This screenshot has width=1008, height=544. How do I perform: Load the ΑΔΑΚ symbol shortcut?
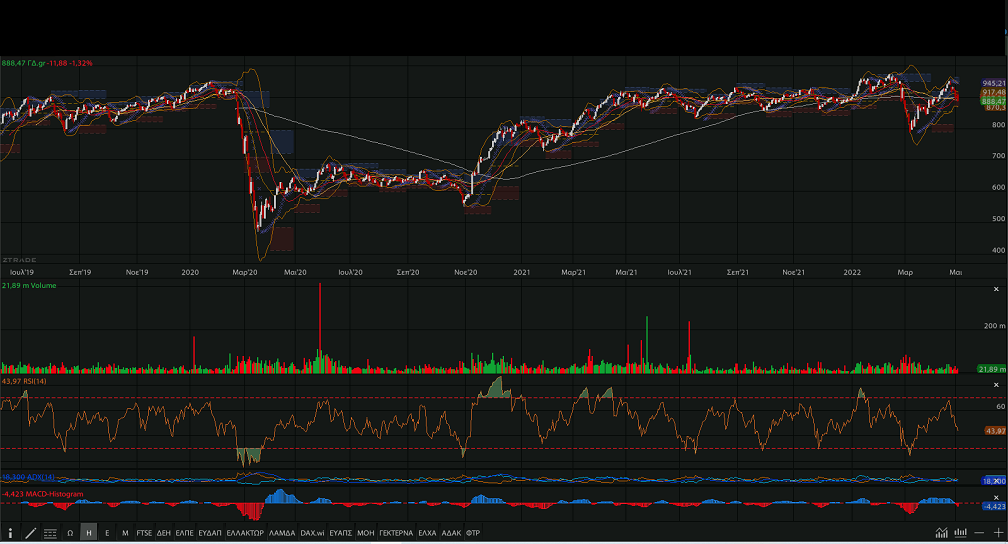(451, 533)
